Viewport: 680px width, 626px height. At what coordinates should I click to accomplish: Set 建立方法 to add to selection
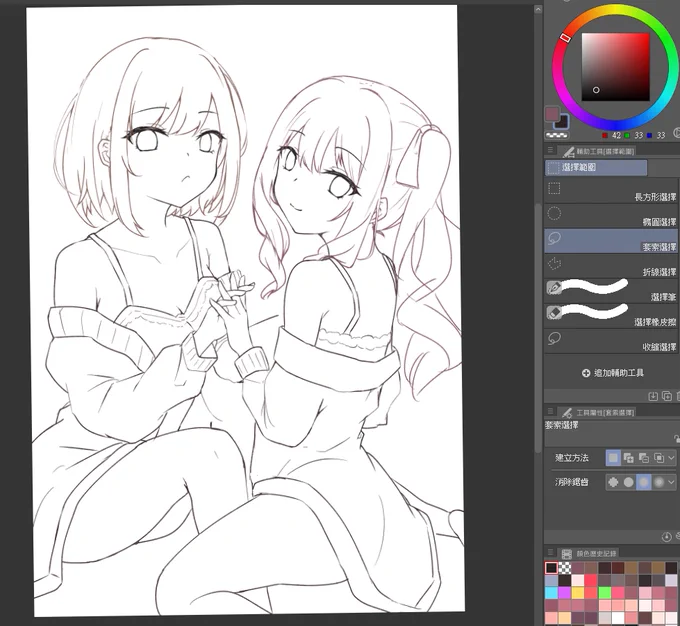pyautogui.click(x=628, y=458)
